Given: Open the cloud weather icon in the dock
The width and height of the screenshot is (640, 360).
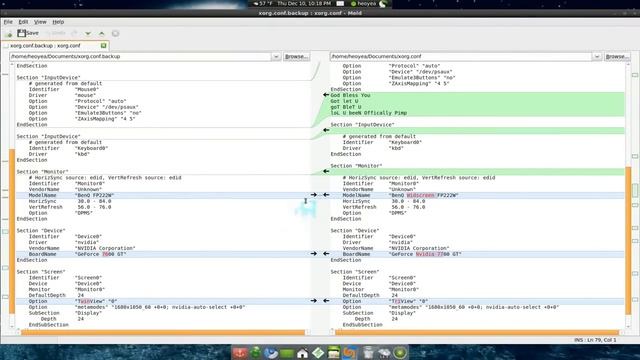Looking at the screenshot, I should coord(384,353).
